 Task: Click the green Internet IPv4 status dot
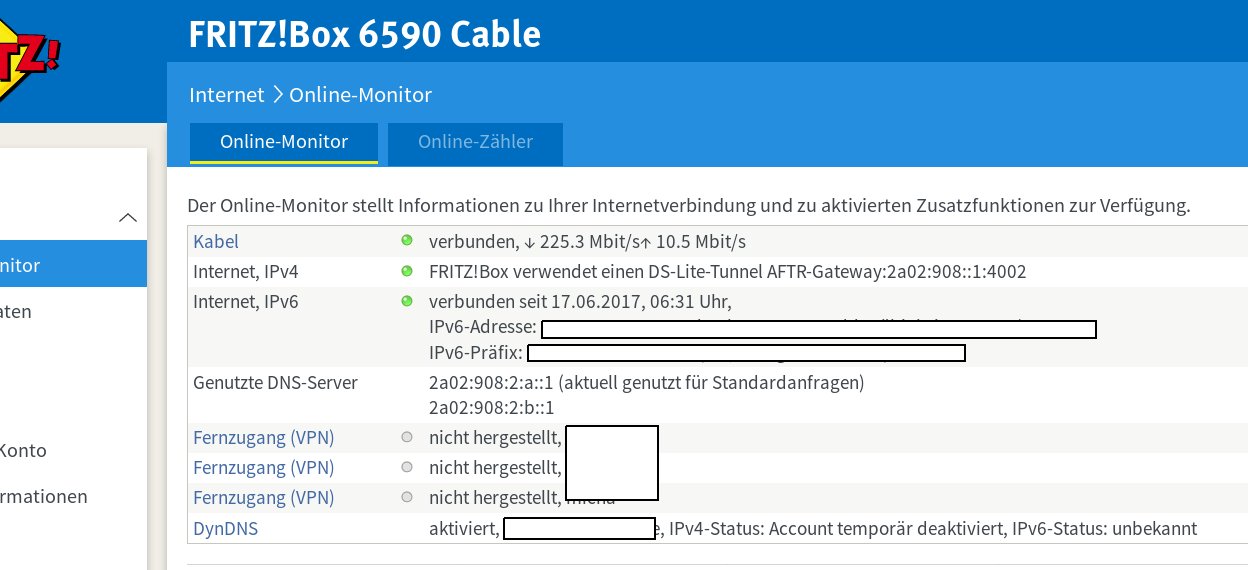click(x=406, y=271)
